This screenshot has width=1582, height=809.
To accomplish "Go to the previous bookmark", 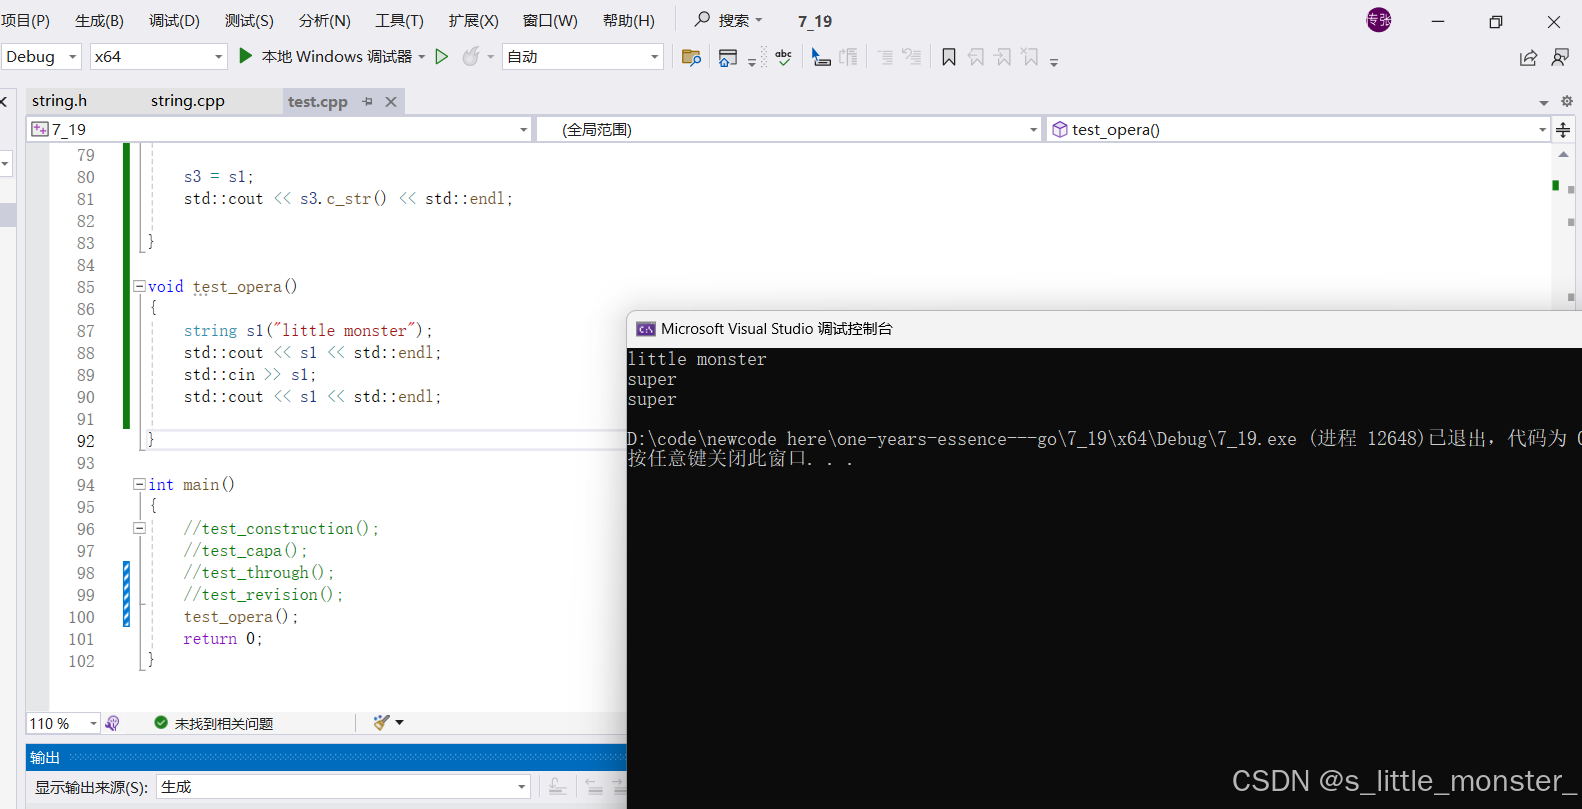I will click(x=976, y=57).
